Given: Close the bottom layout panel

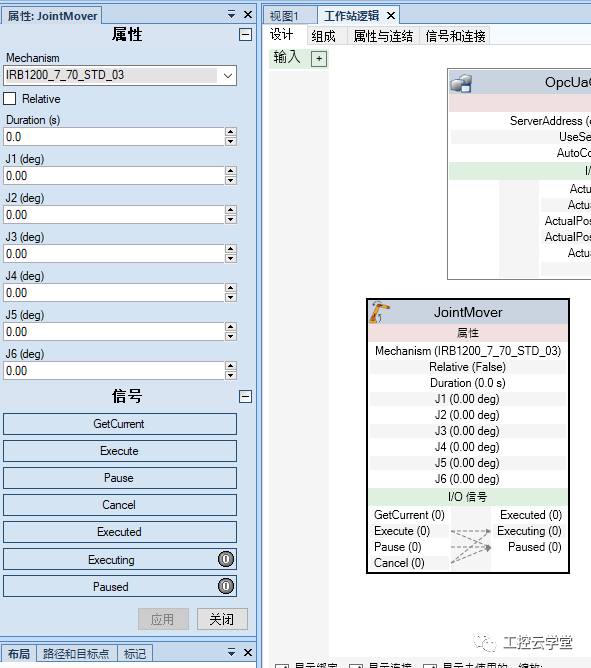Looking at the screenshot, I should pyautogui.click(x=248, y=652).
